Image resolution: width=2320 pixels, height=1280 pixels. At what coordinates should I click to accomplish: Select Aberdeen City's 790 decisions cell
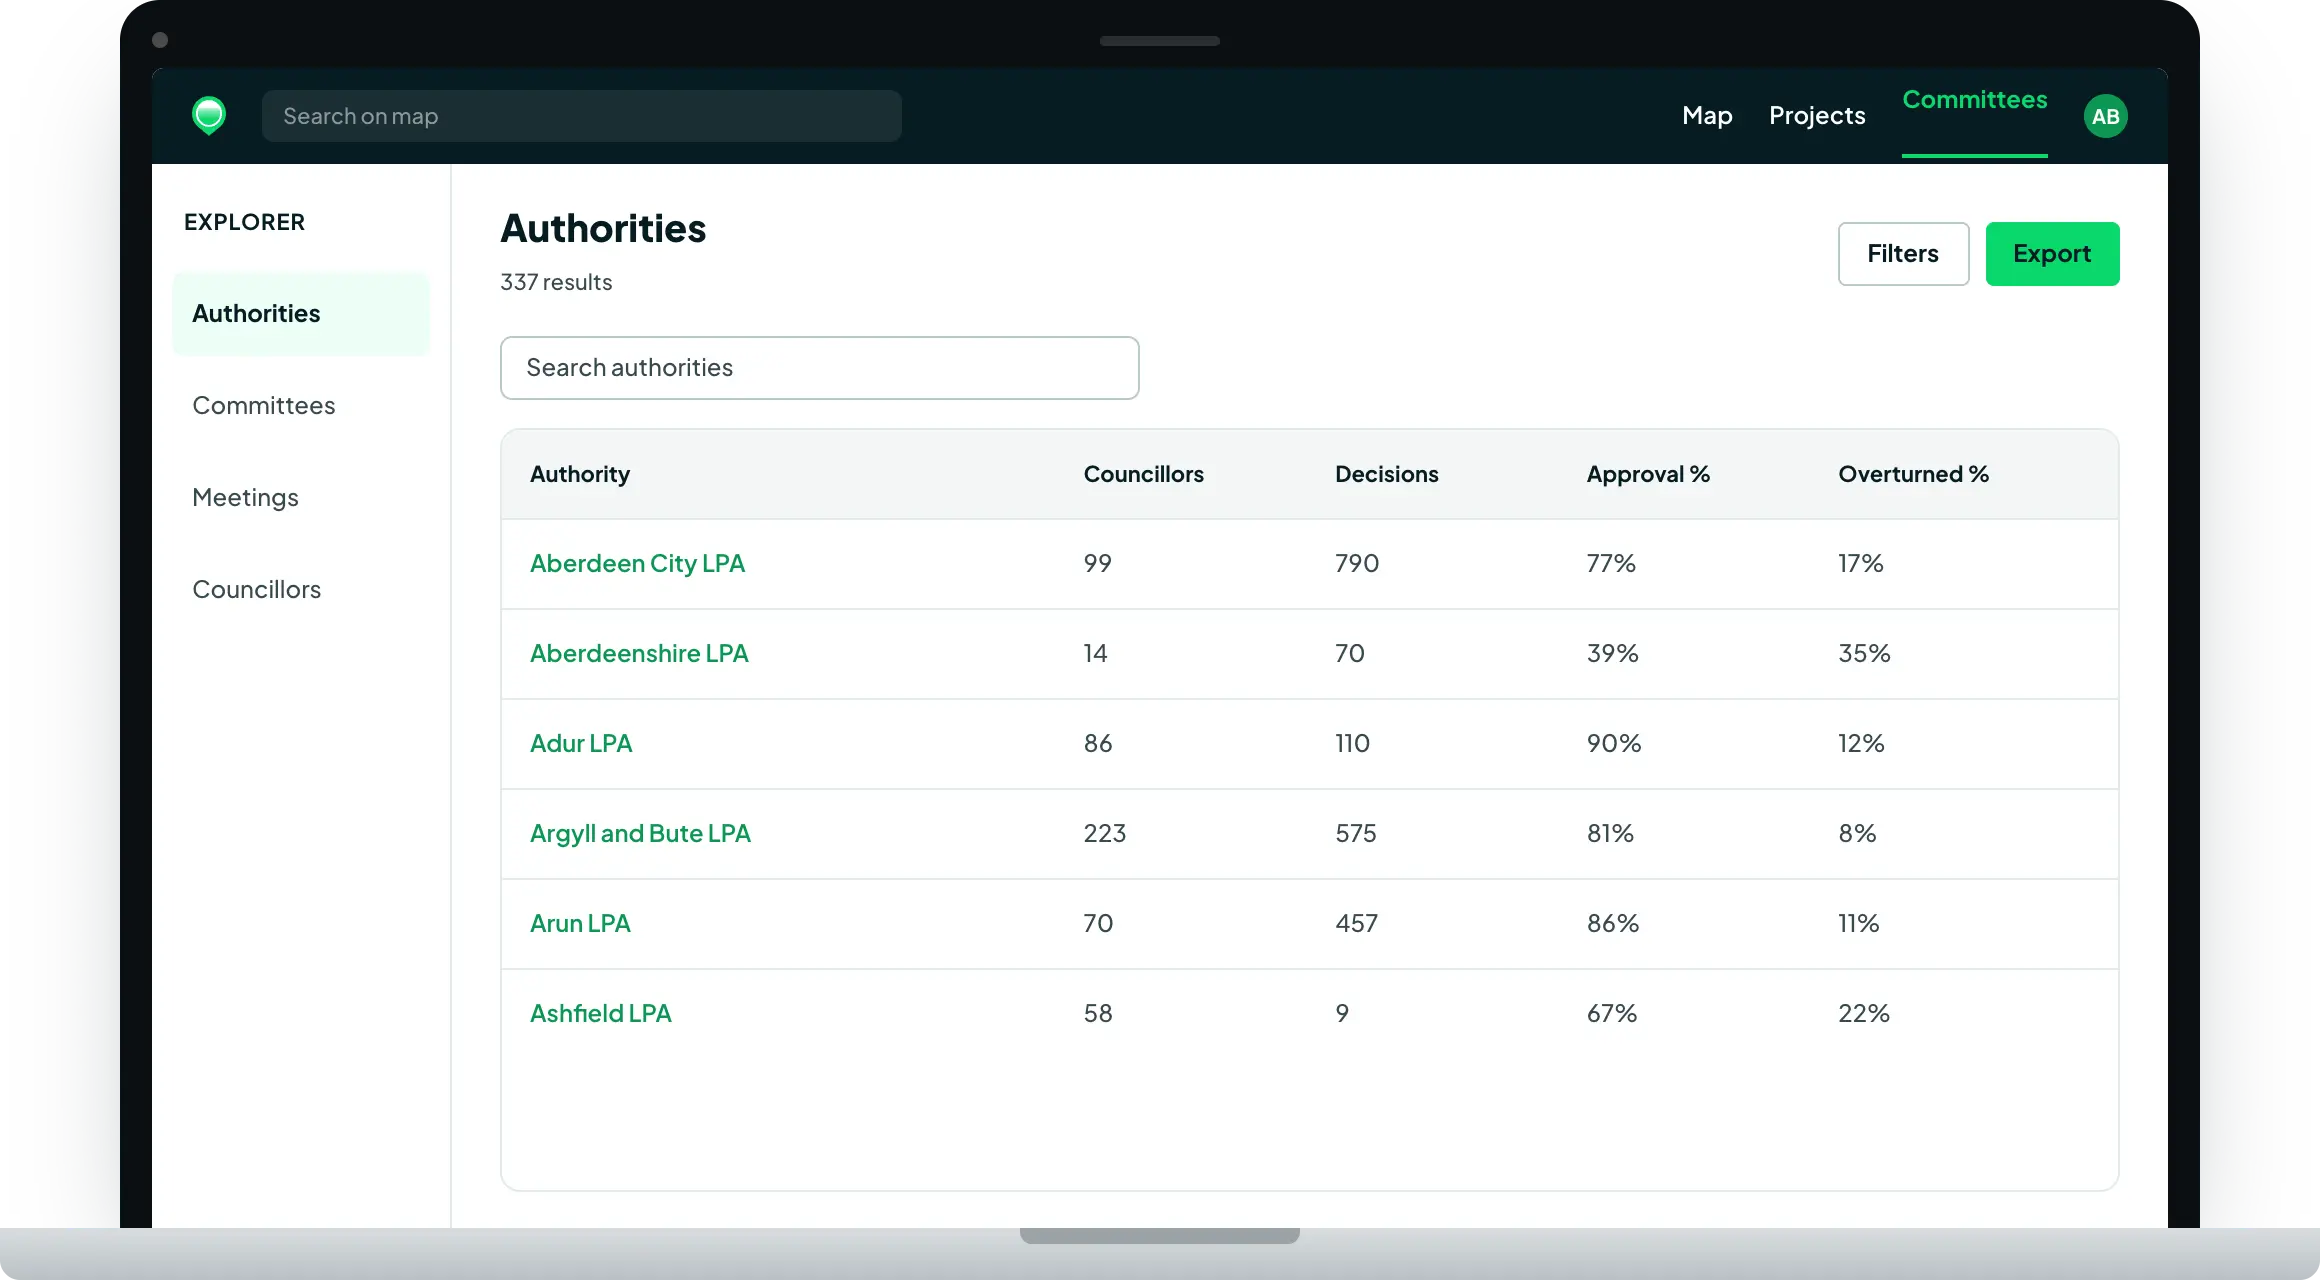[1356, 564]
